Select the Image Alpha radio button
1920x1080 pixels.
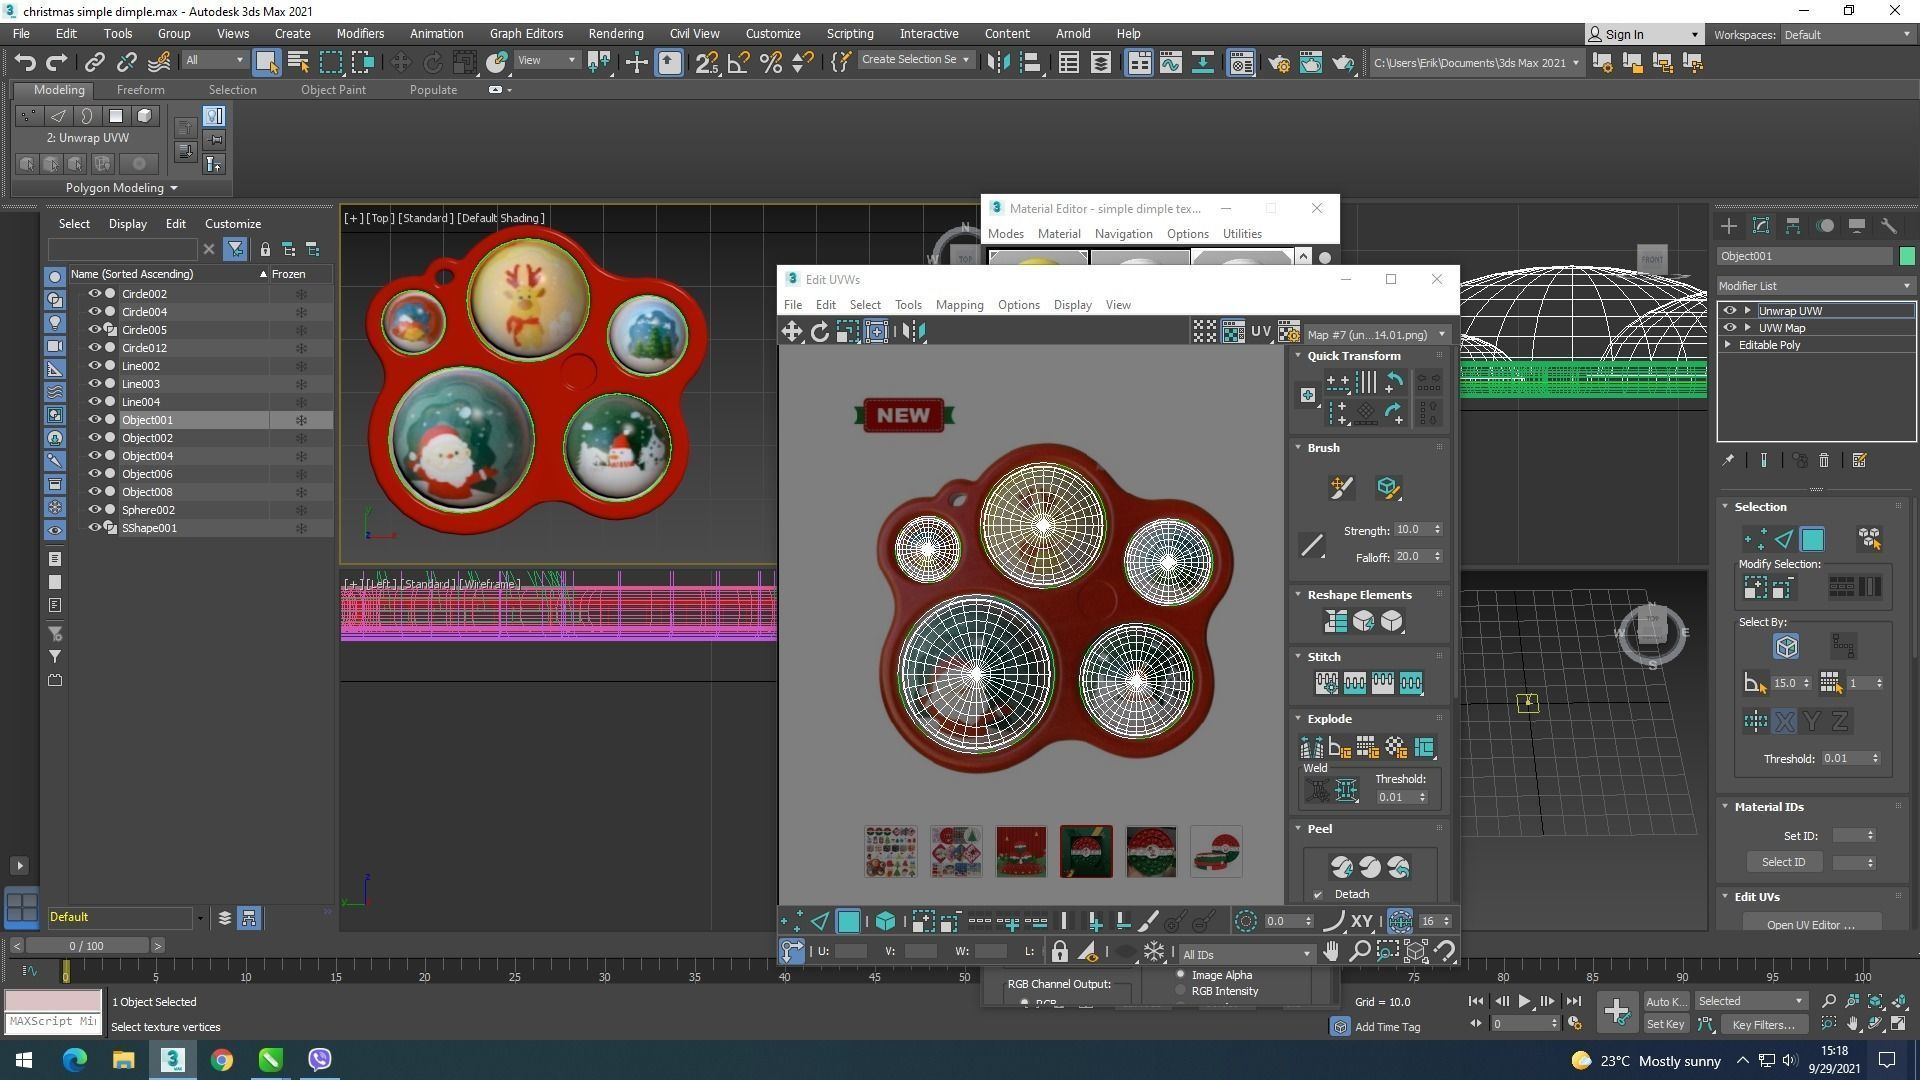point(1181,975)
